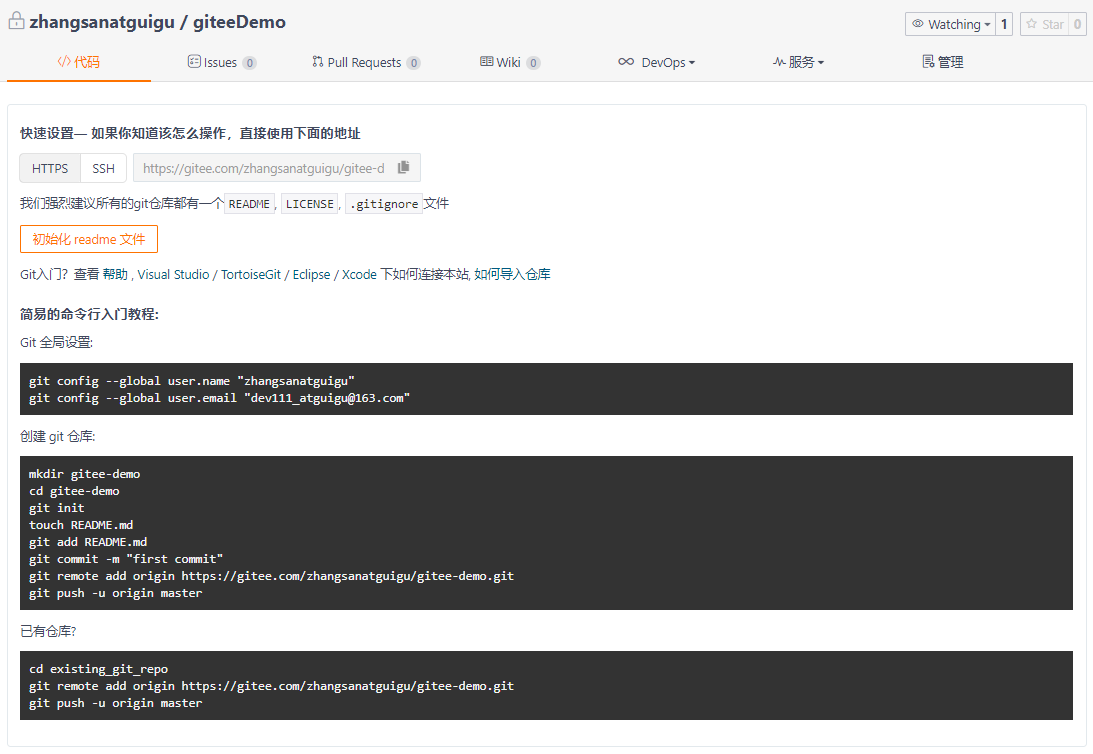Click the 创建 git 仓库 label

(57, 436)
